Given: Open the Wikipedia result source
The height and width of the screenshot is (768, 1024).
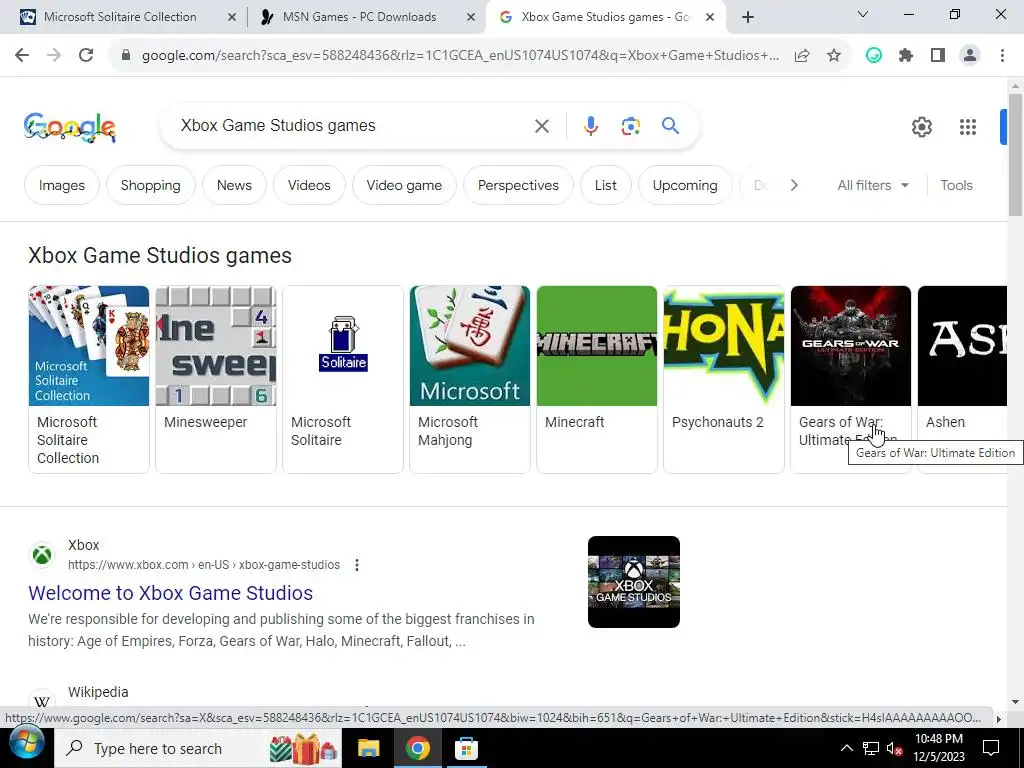Looking at the screenshot, I should 98,692.
